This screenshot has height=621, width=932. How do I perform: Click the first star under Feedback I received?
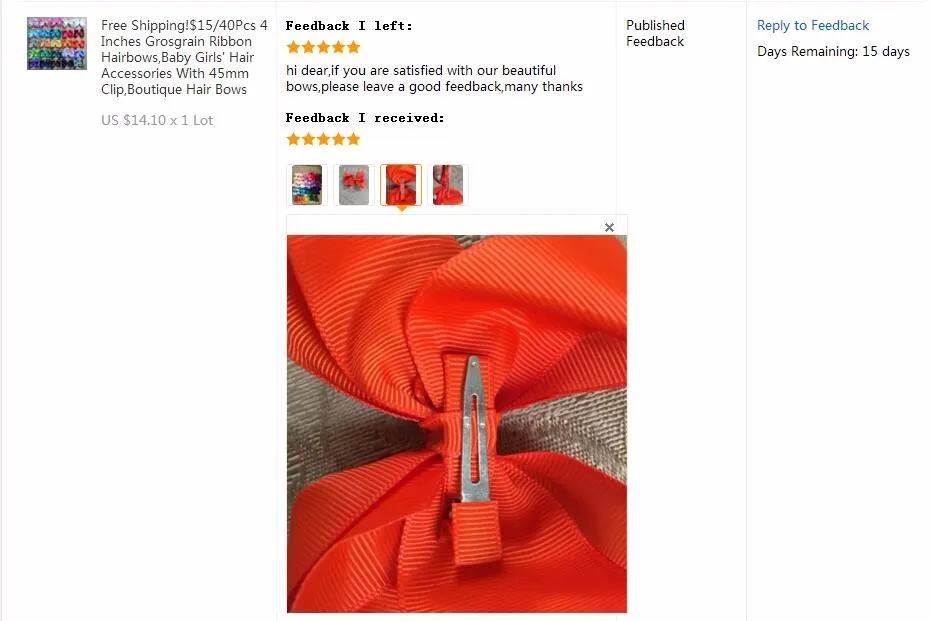click(x=293, y=139)
